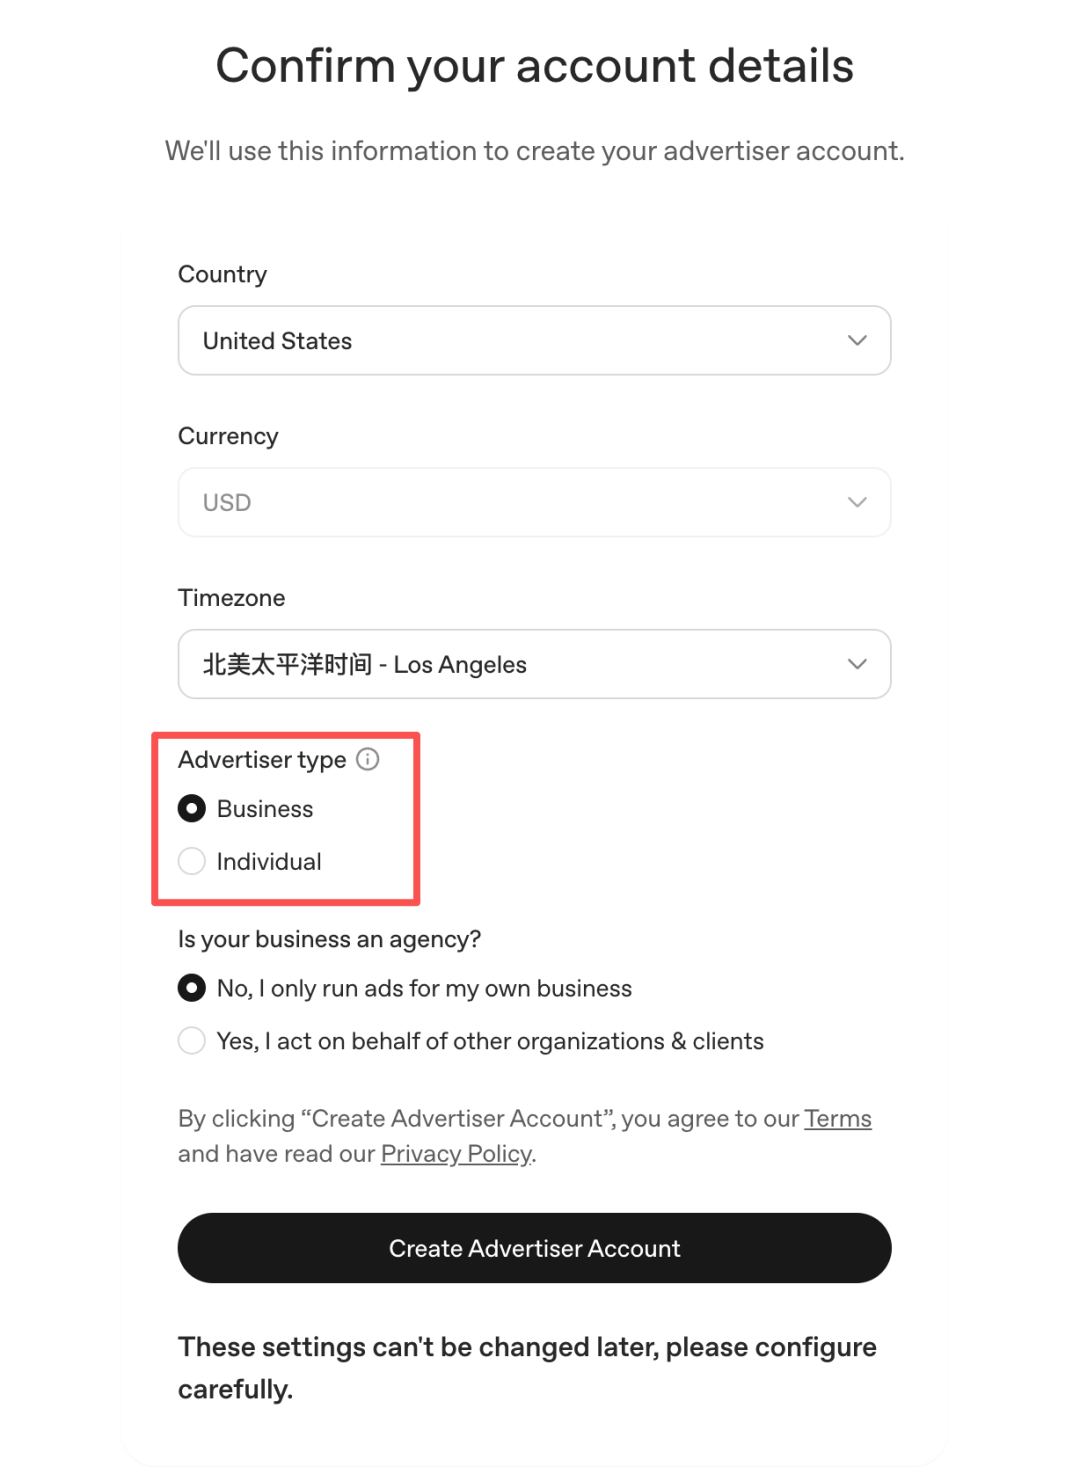The image size is (1080, 1467).
Task: Click the Currency dropdown chevron arrow
Action: 857,502
